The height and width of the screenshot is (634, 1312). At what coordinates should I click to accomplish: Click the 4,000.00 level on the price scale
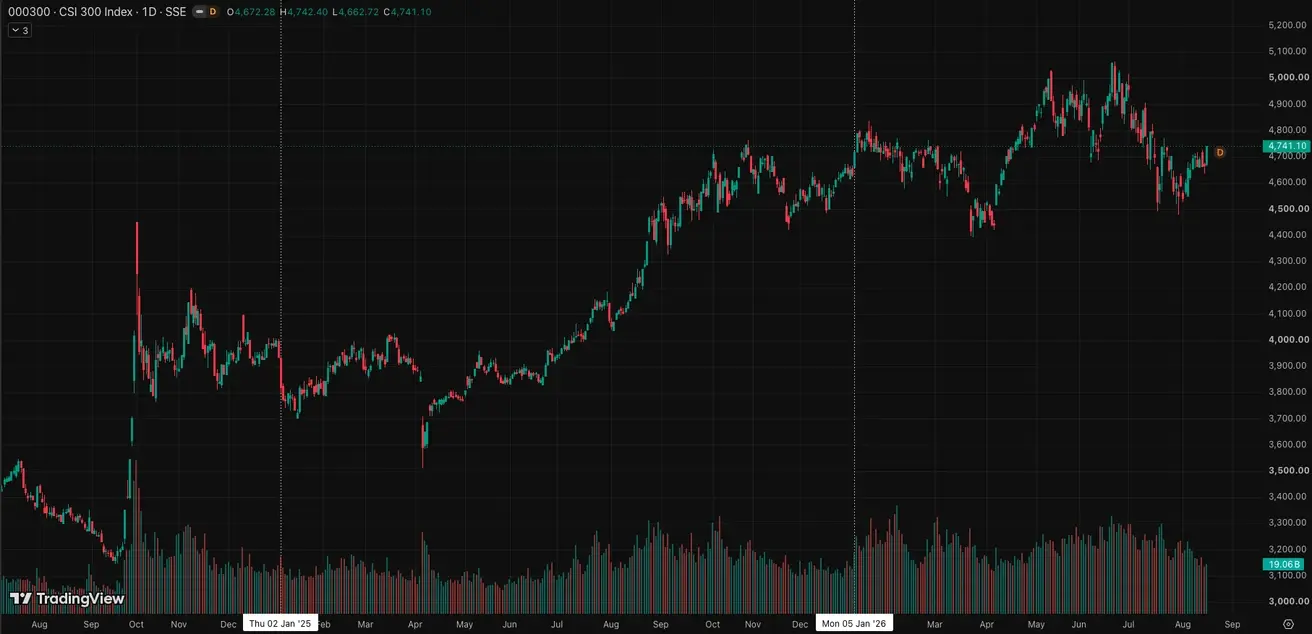pyautogui.click(x=1285, y=340)
